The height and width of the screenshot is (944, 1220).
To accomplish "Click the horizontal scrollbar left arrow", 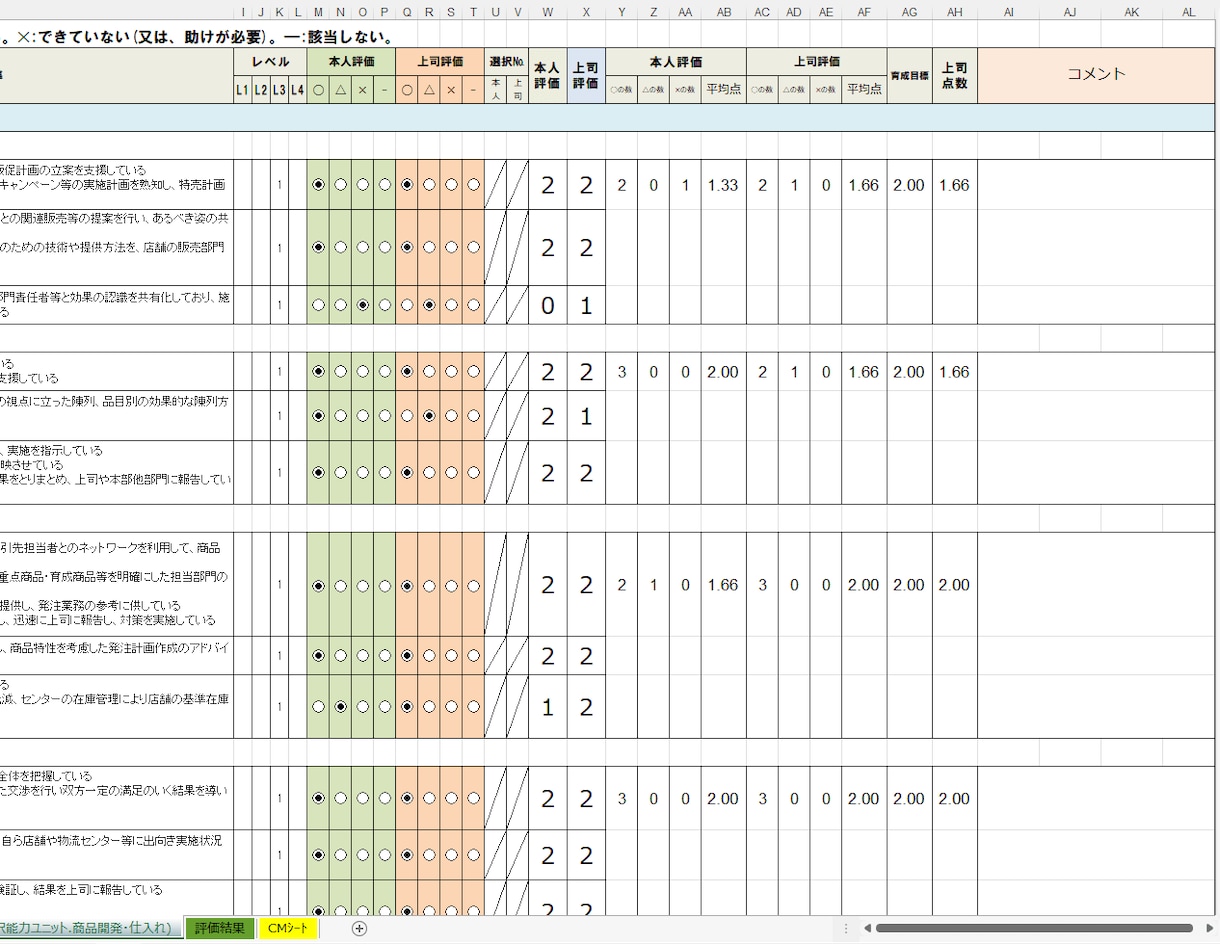I will coord(867,928).
